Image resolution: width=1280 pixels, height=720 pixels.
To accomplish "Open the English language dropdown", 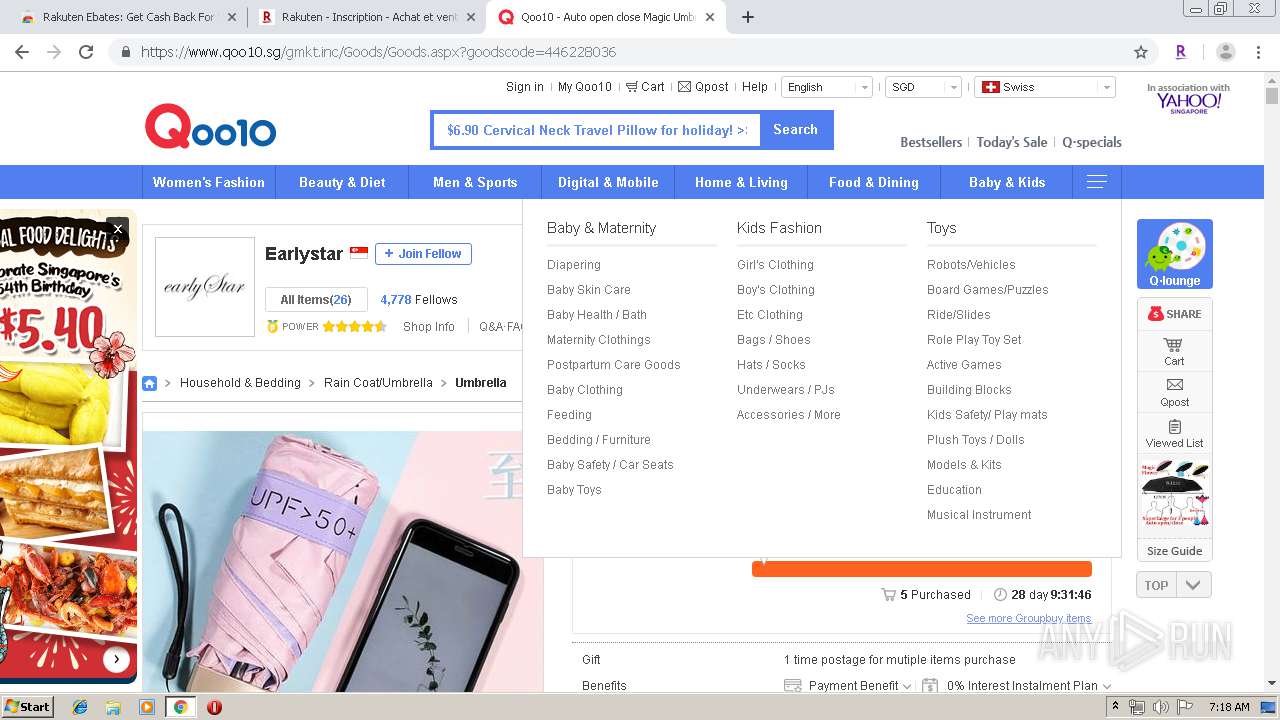I will [826, 87].
